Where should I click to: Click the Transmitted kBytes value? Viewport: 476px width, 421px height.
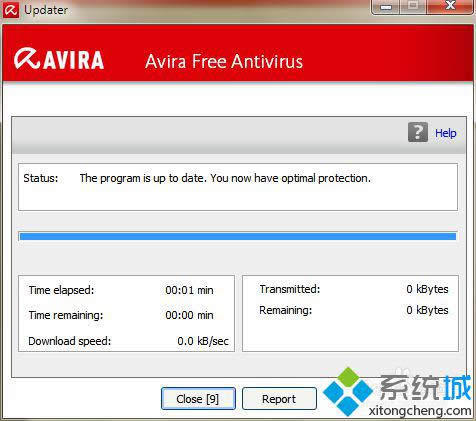coord(427,289)
